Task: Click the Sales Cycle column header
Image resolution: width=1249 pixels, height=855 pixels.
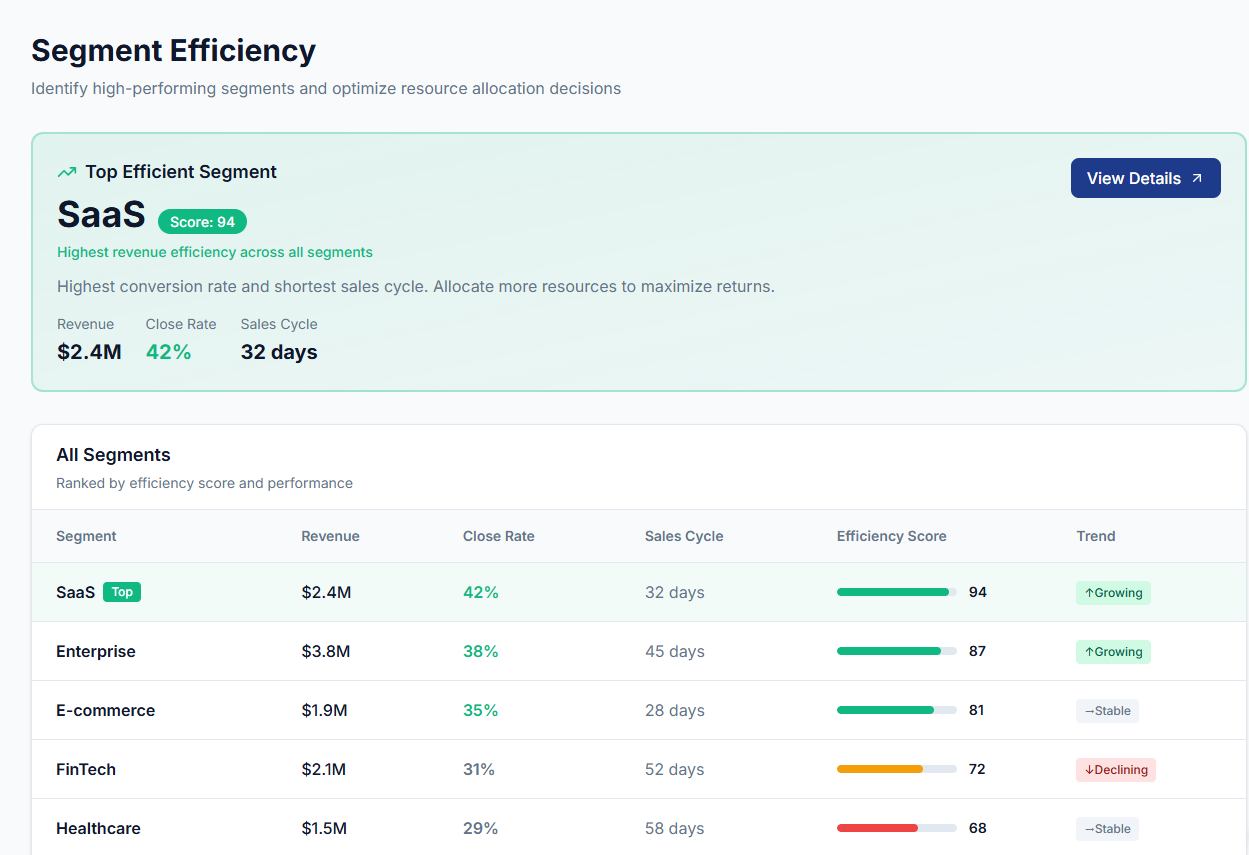Action: click(x=684, y=536)
